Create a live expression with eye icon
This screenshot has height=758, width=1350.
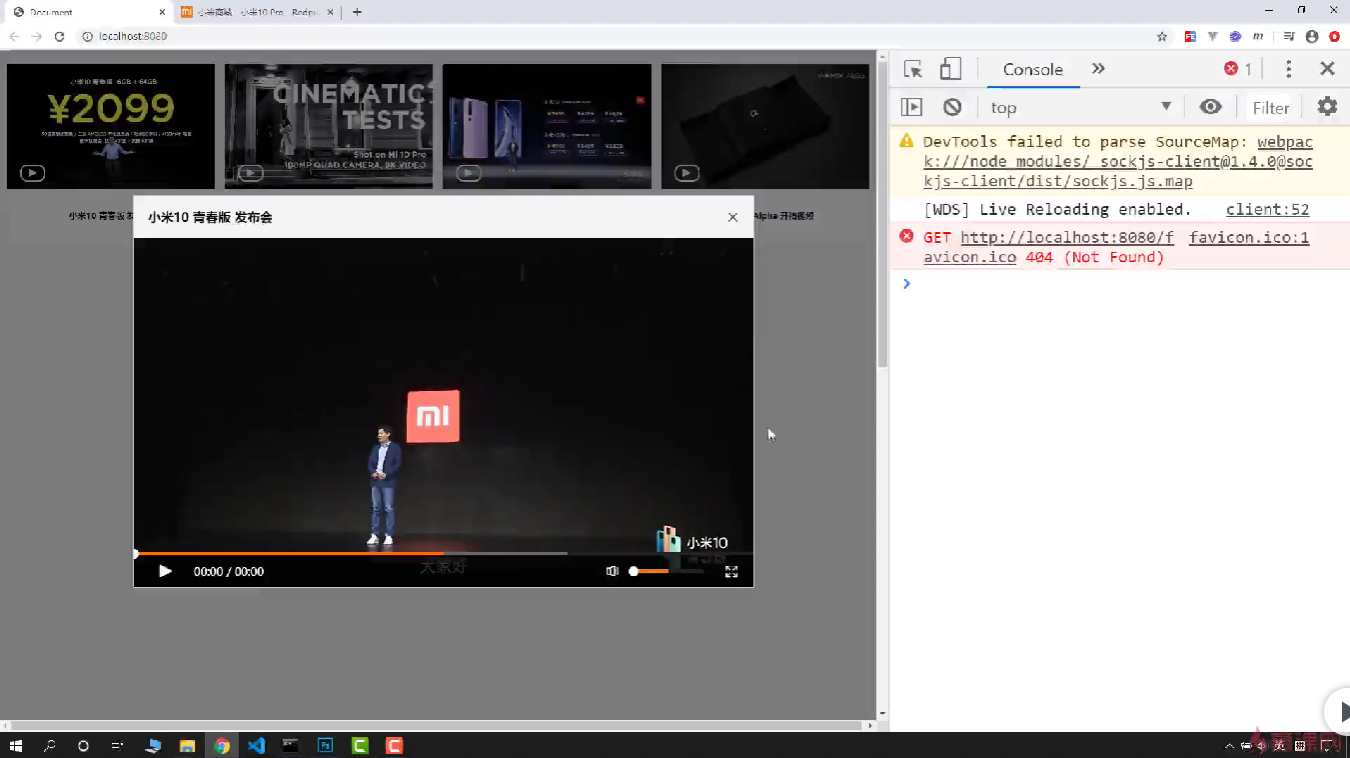click(1211, 107)
